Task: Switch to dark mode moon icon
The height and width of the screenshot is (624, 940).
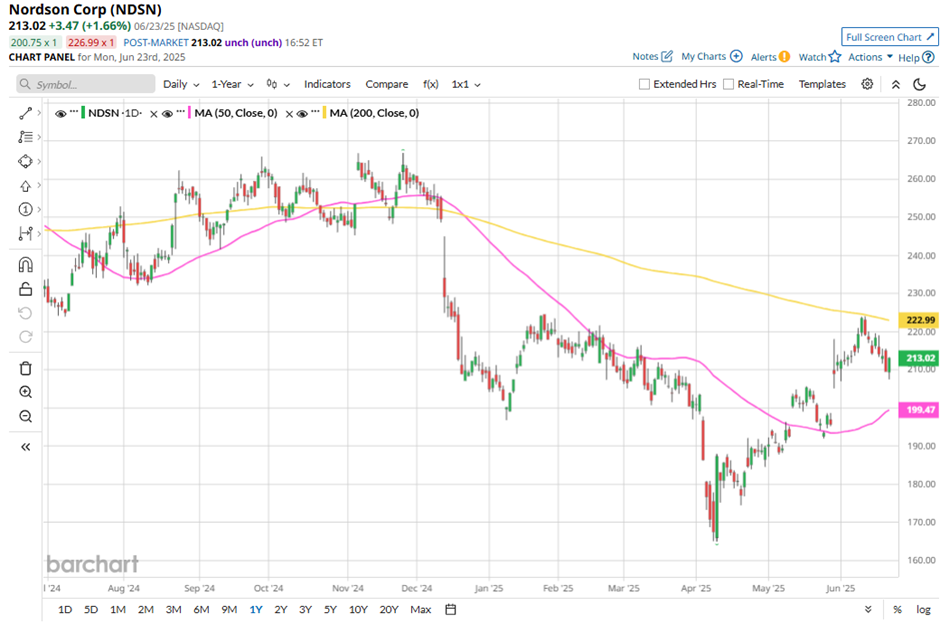Action: pos(918,84)
